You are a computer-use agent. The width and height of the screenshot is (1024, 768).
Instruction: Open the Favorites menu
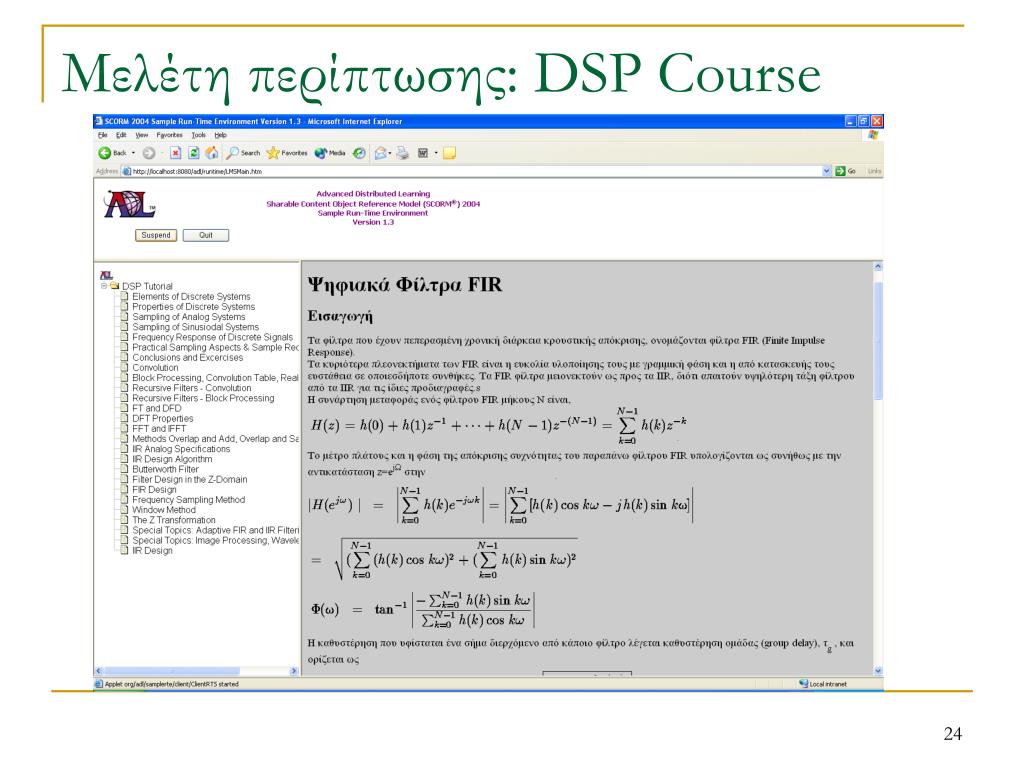coord(169,135)
